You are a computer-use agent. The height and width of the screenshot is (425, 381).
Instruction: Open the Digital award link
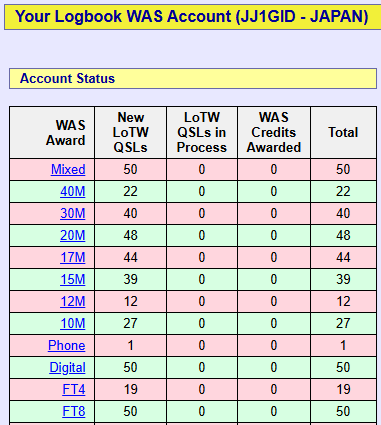(67, 367)
